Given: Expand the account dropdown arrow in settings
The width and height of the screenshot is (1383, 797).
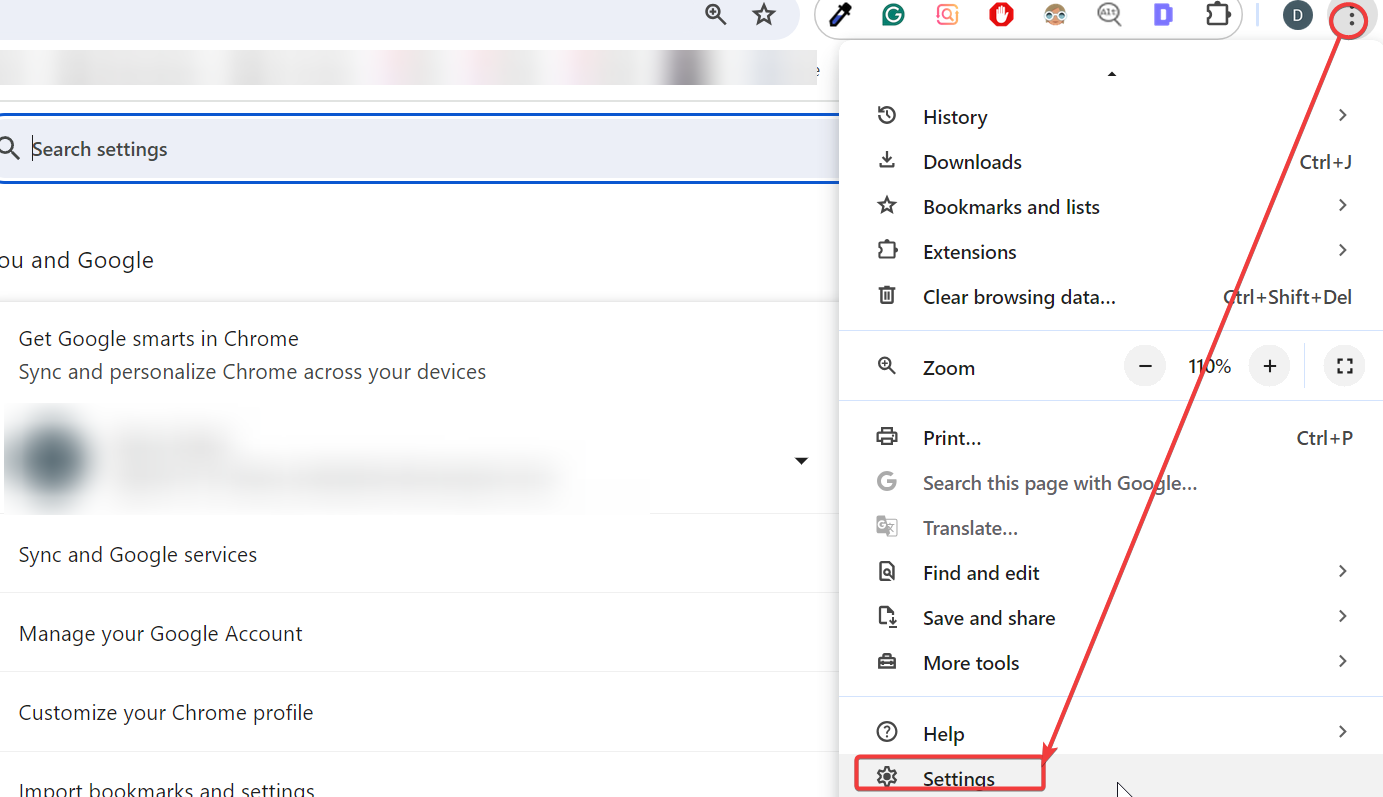Looking at the screenshot, I should click(x=801, y=461).
